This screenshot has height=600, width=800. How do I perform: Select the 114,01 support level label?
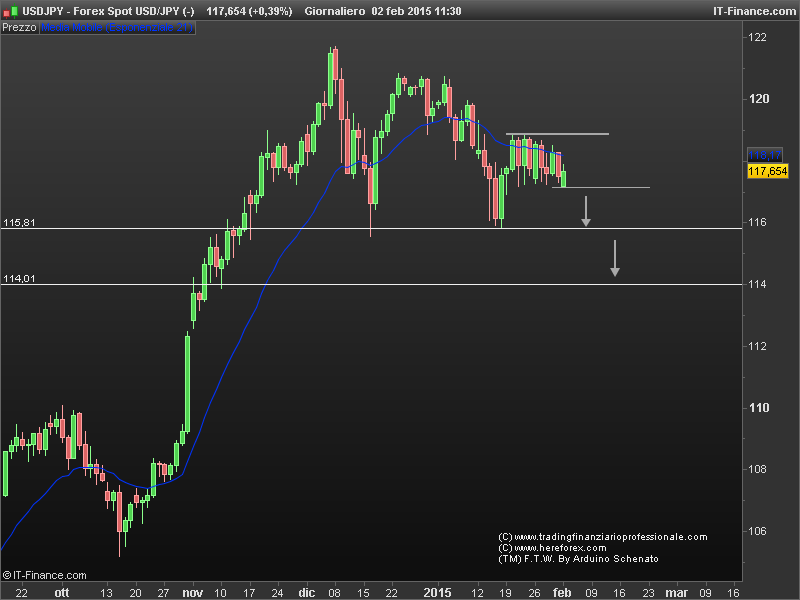coord(19,279)
